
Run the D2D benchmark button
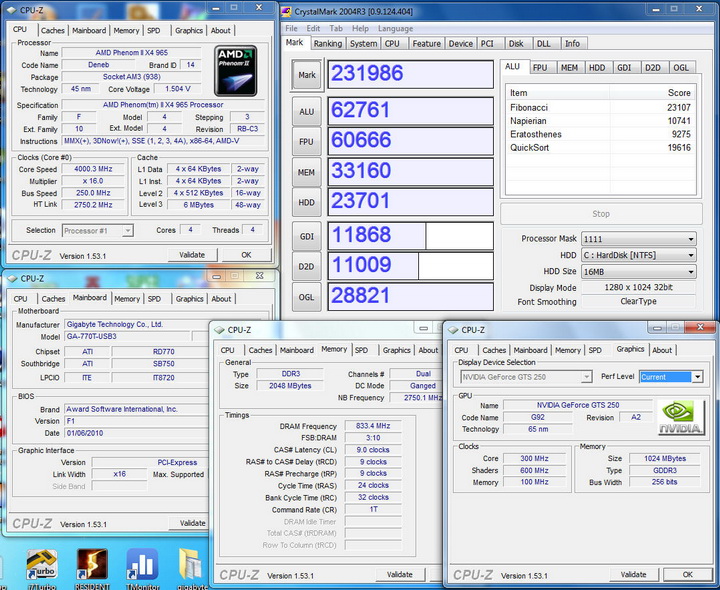coord(307,267)
